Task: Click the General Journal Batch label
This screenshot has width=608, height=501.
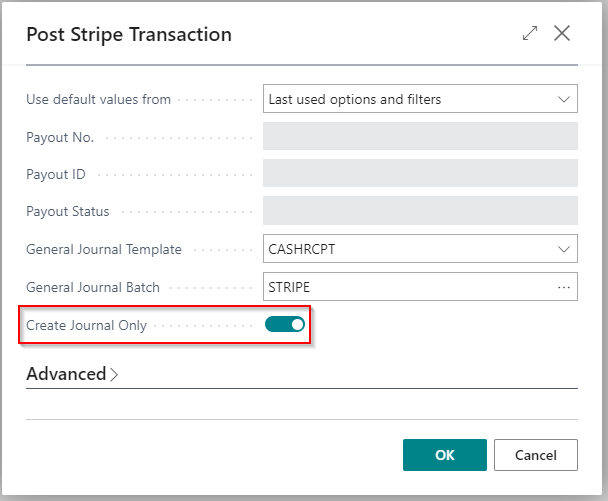Action: pyautogui.click(x=93, y=287)
